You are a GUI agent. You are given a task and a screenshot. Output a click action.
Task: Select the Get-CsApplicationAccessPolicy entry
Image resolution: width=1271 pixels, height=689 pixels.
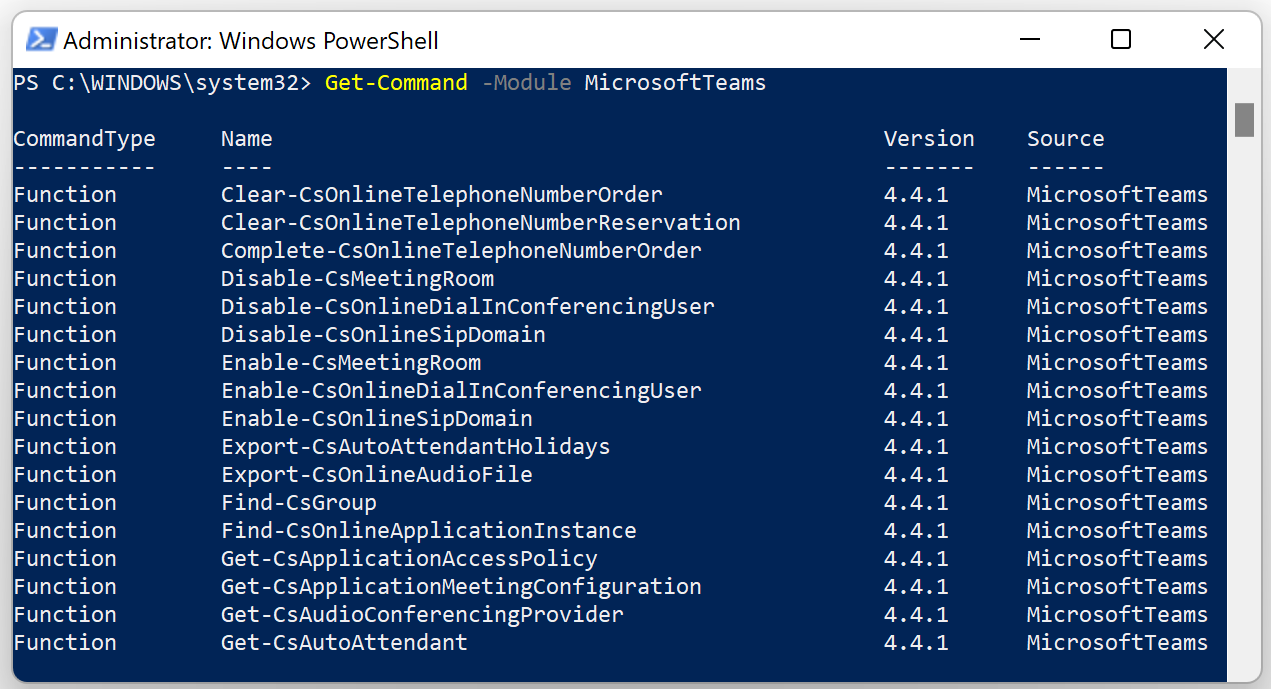[x=409, y=558]
